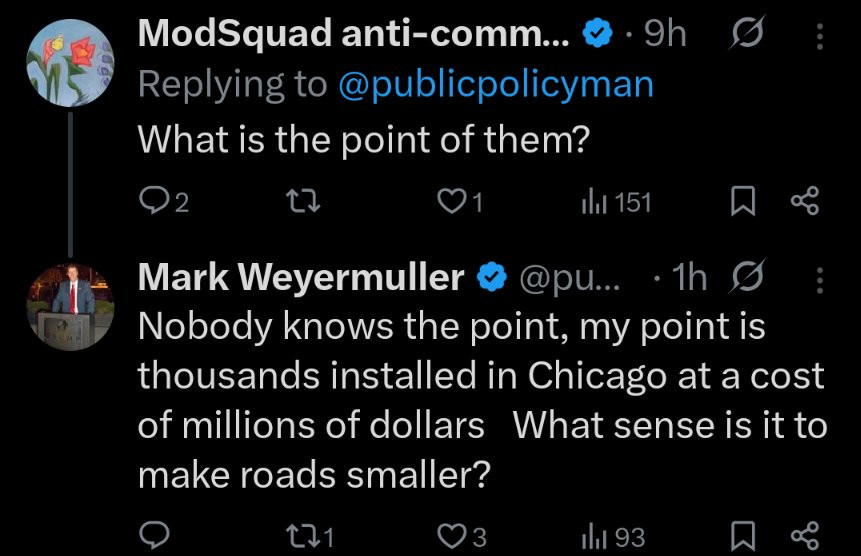Share the ModSquad tweet
The image size is (861, 556).
coord(805,203)
